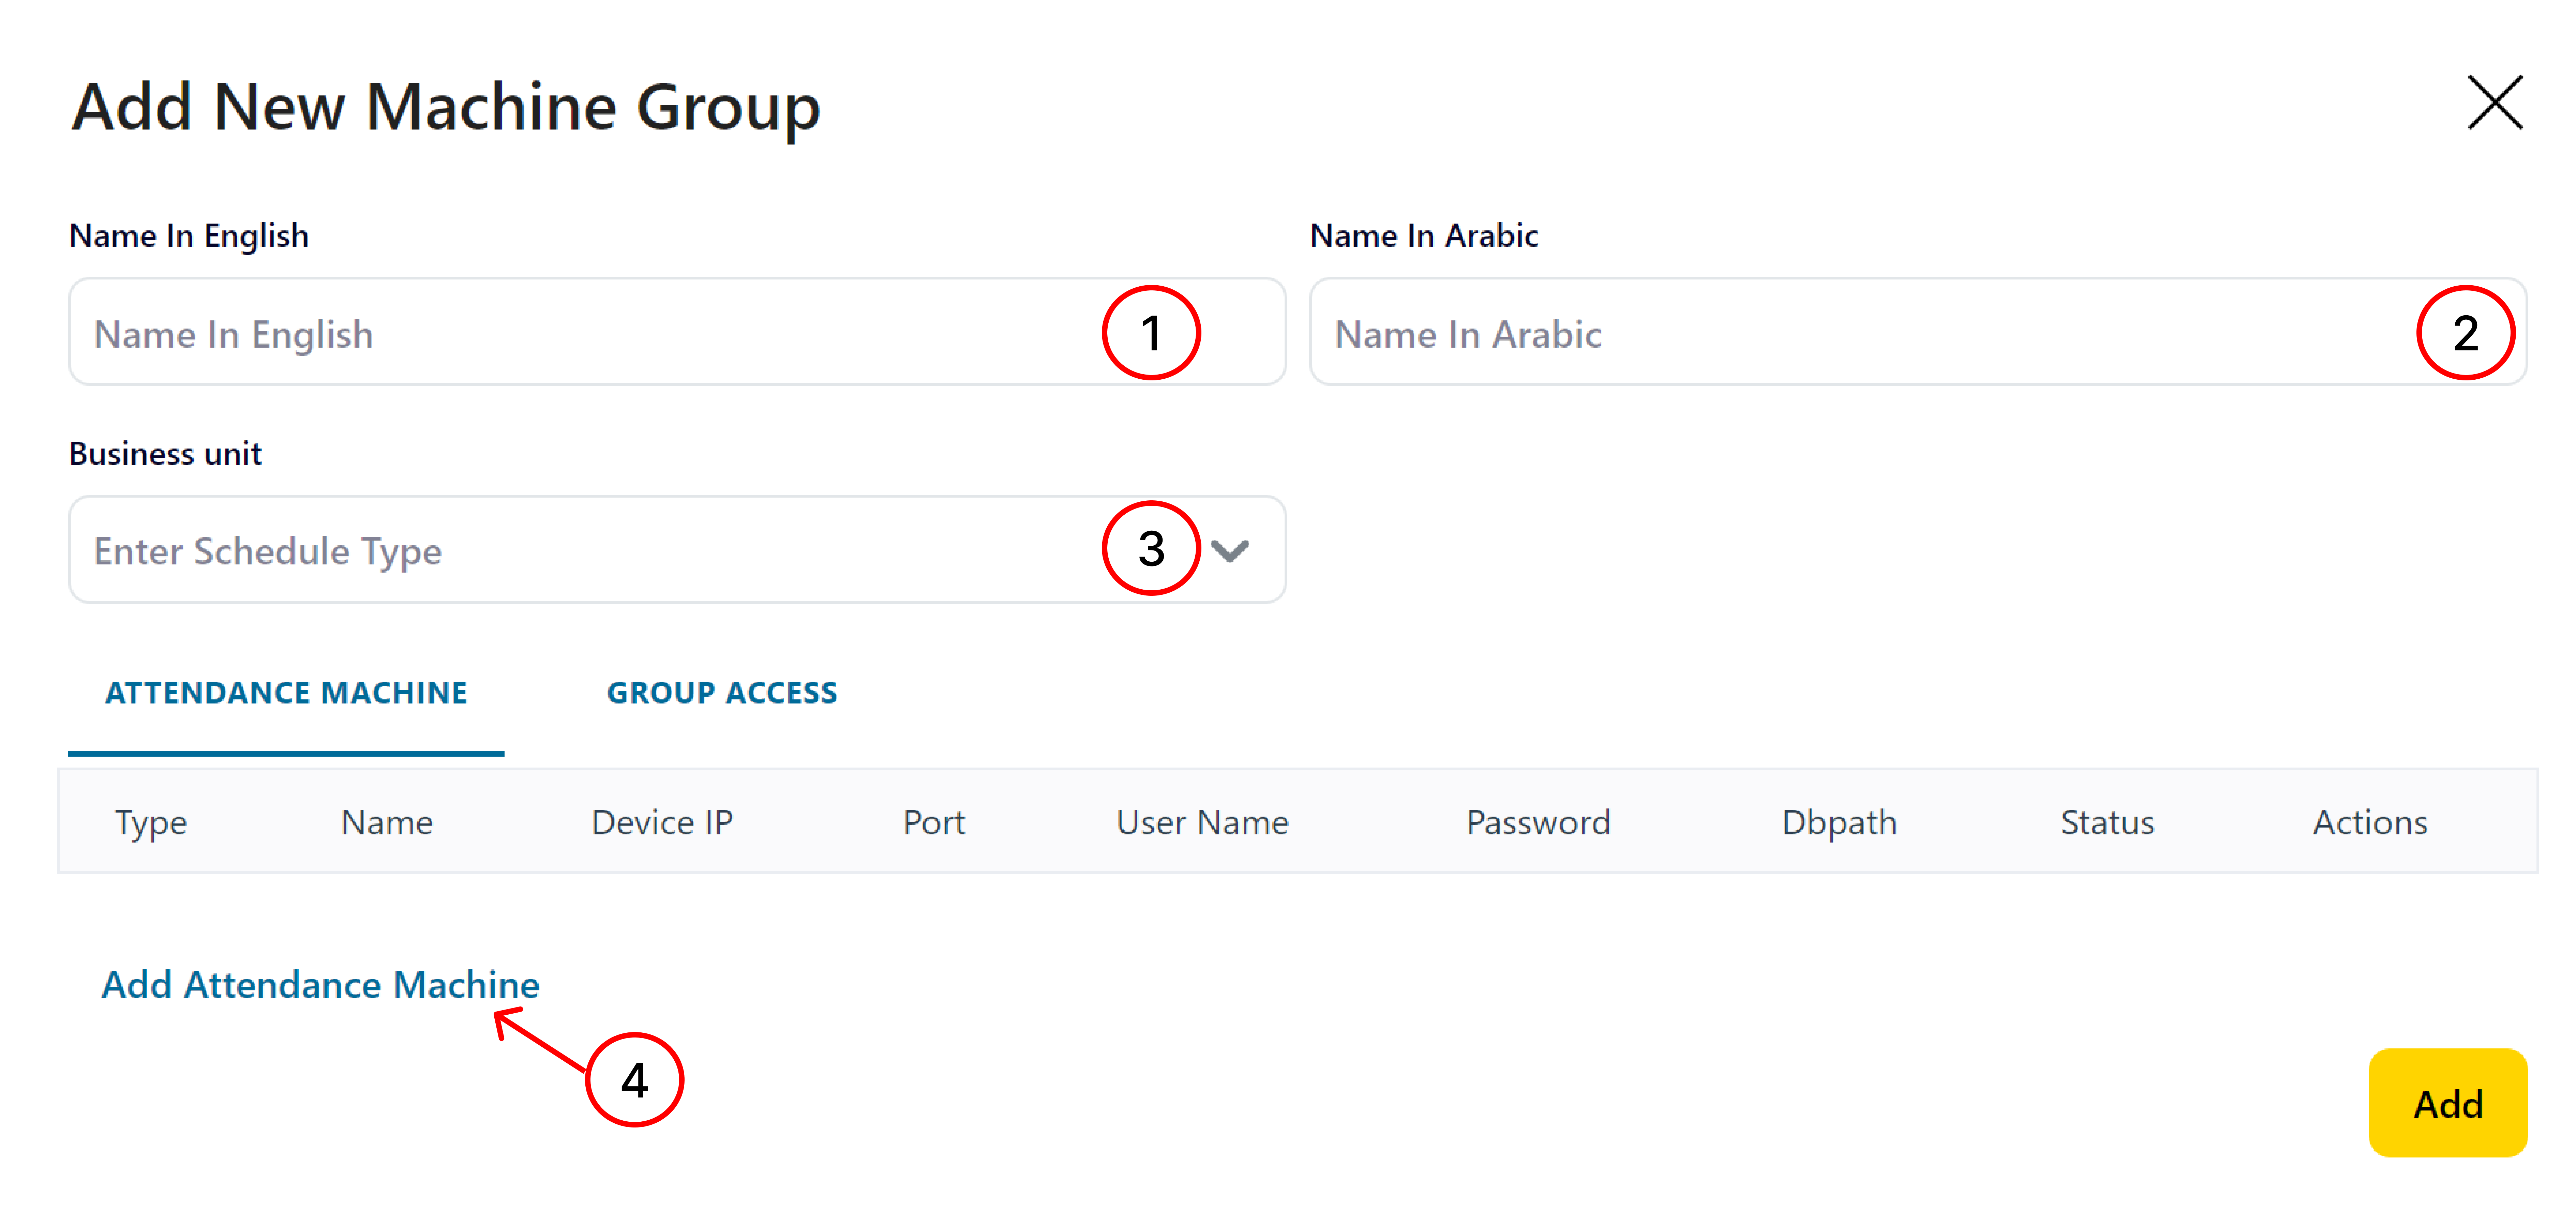Close the Add New Machine Group dialog
The width and height of the screenshot is (2576, 1227).
tap(2494, 103)
